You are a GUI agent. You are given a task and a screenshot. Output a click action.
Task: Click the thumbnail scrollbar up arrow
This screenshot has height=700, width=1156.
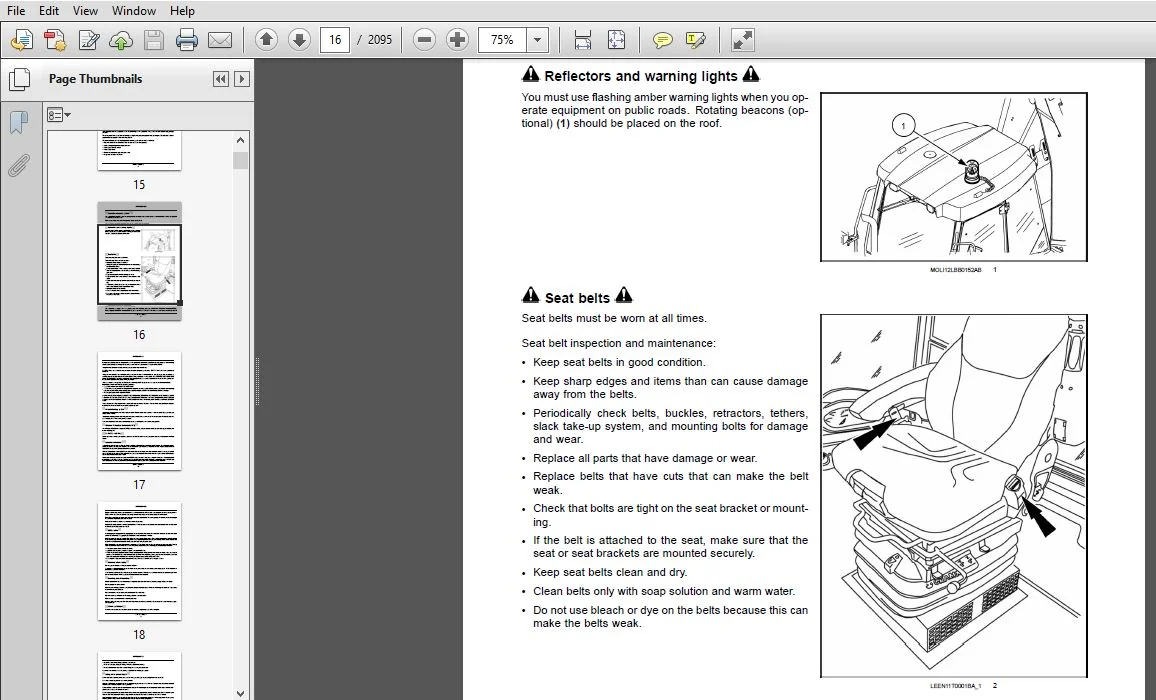pos(240,140)
